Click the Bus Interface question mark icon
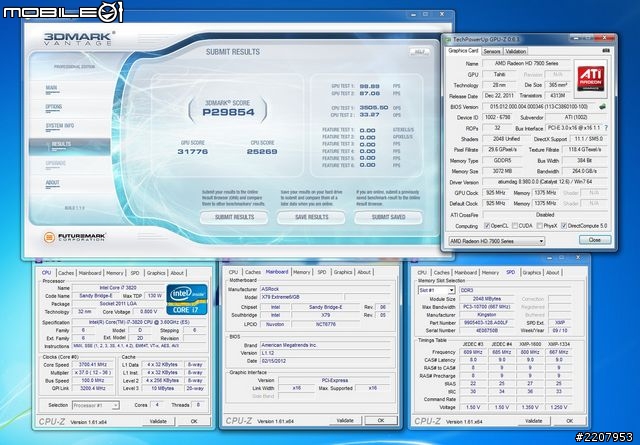This screenshot has width=640, height=445. tap(606, 128)
